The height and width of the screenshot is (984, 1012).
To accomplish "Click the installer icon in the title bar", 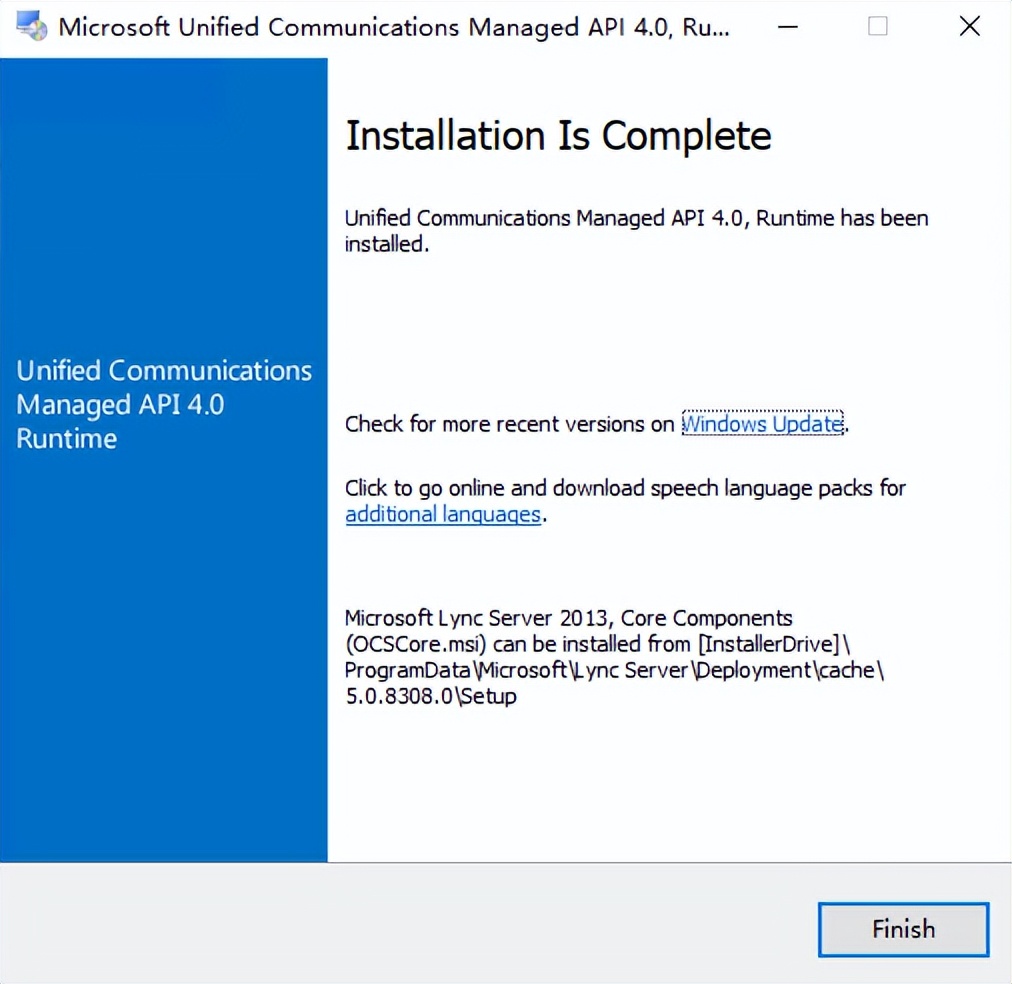I will click(x=32, y=27).
